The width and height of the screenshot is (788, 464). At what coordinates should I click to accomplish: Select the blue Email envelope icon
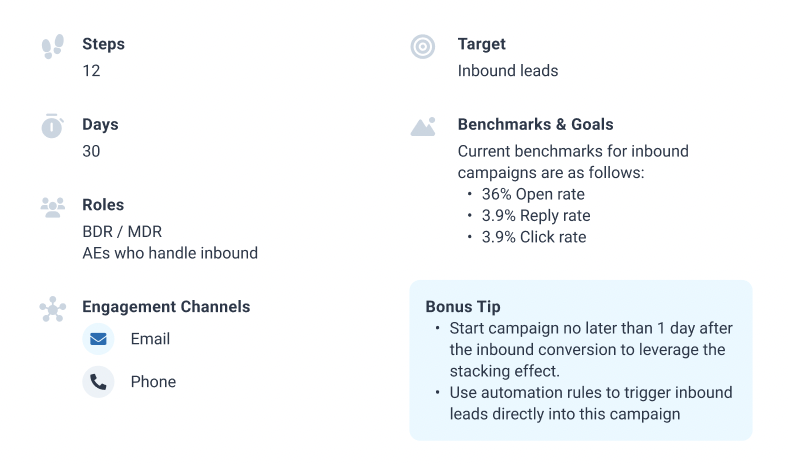[98, 339]
